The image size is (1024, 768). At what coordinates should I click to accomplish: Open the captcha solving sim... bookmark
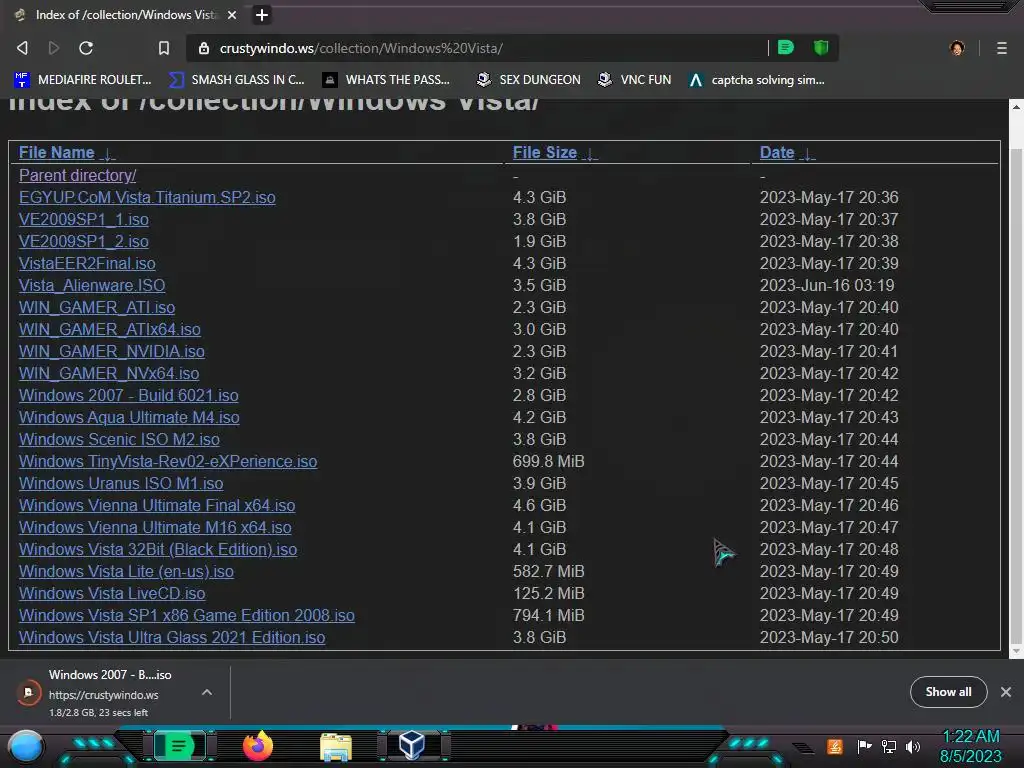pyautogui.click(x=758, y=80)
